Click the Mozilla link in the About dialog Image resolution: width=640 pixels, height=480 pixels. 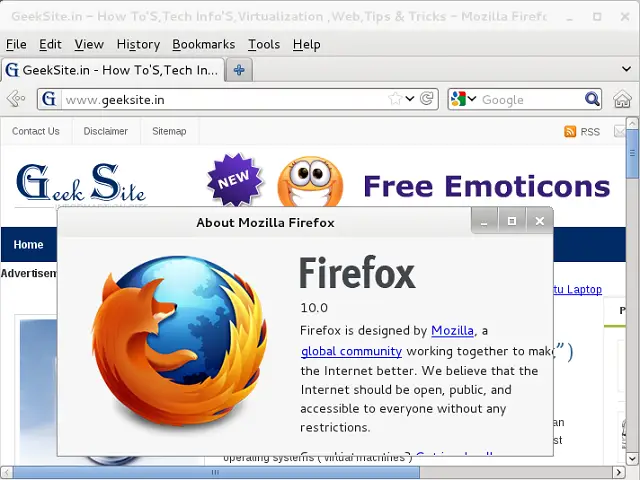click(x=452, y=330)
